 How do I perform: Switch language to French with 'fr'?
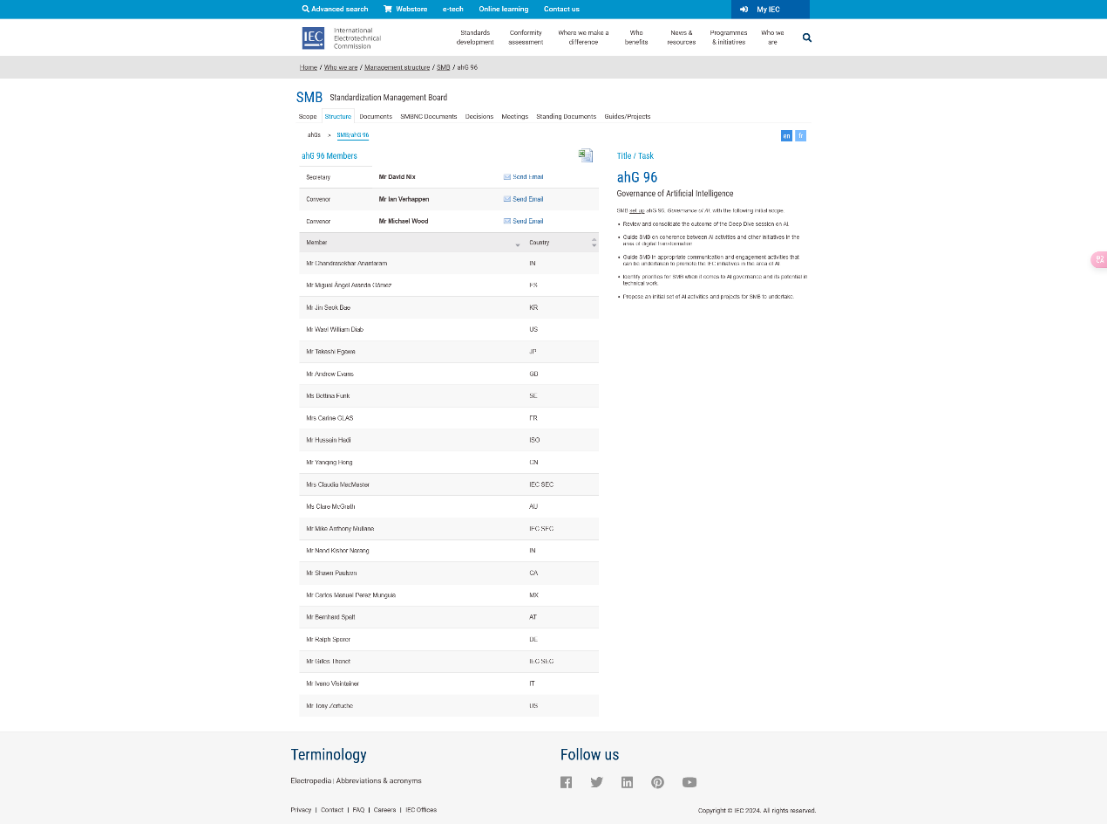click(x=800, y=135)
